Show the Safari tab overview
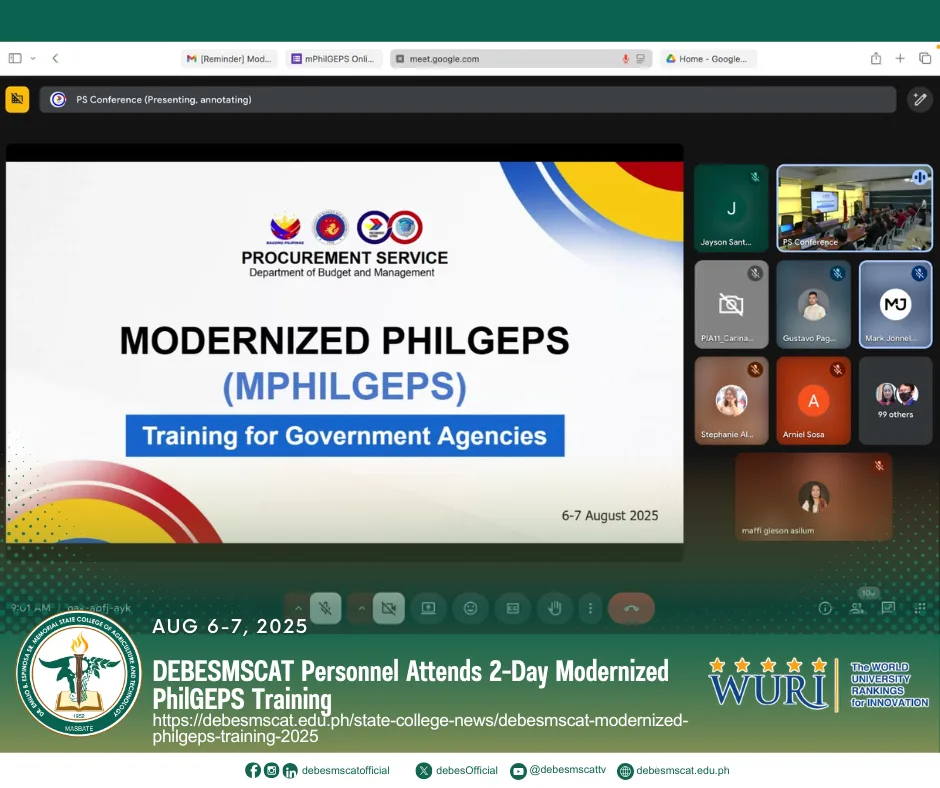Image resolution: width=940 pixels, height=788 pixels. coord(925,58)
